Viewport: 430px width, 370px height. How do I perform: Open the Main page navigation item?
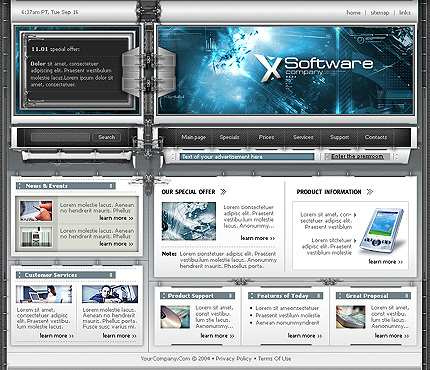(x=194, y=137)
